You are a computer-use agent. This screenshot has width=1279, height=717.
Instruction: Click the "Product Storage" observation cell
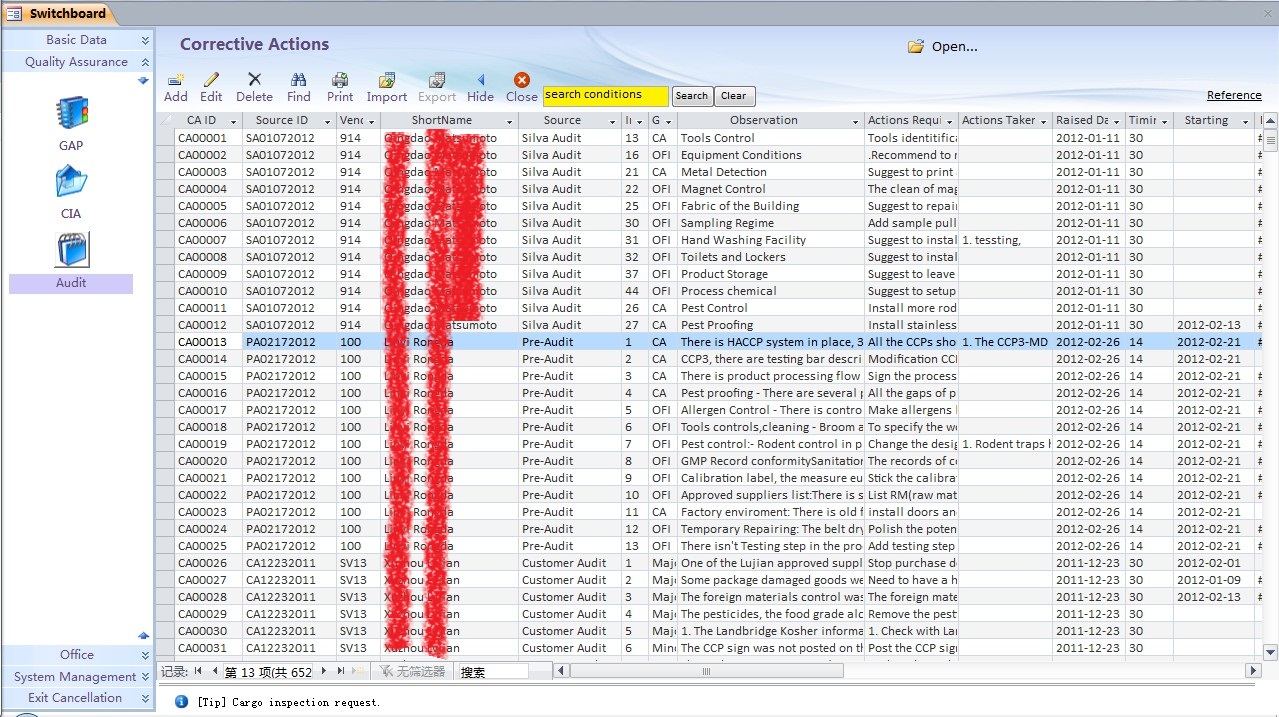pyautogui.click(x=771, y=274)
